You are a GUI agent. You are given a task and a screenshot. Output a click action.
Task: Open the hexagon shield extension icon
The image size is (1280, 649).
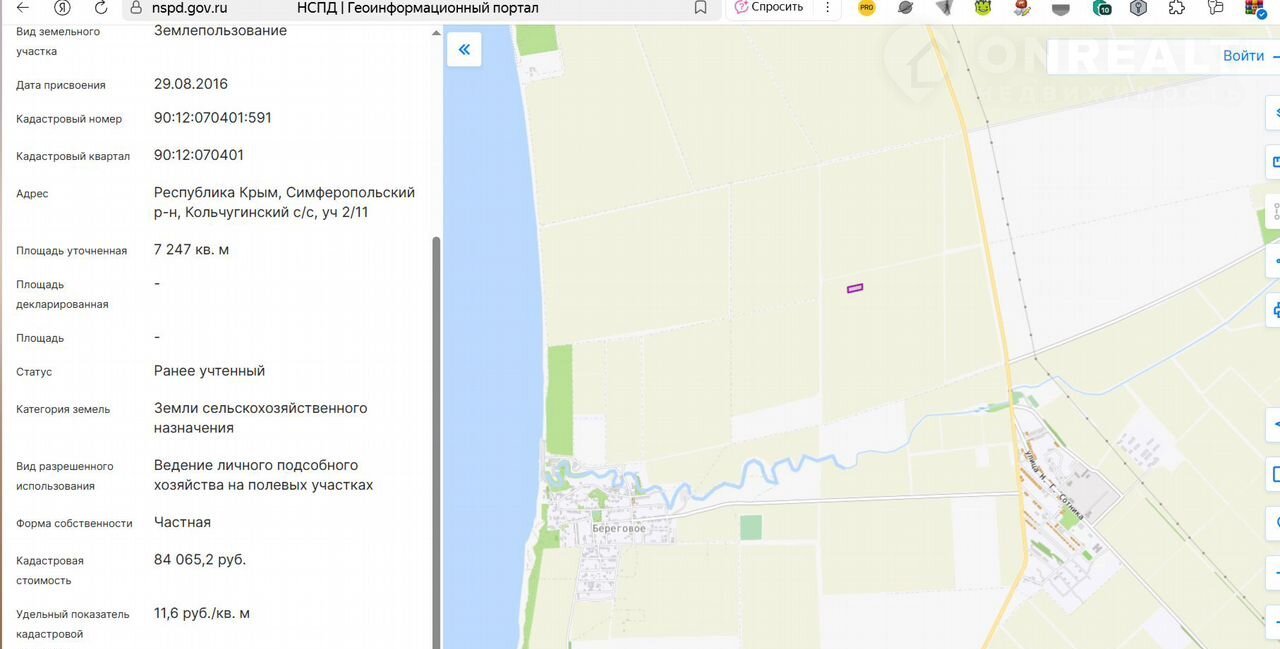1138,8
